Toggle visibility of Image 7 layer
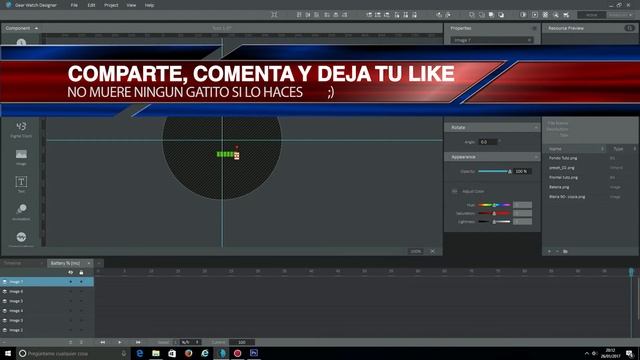Image resolution: width=640 pixels, height=360 pixels. click(x=71, y=282)
